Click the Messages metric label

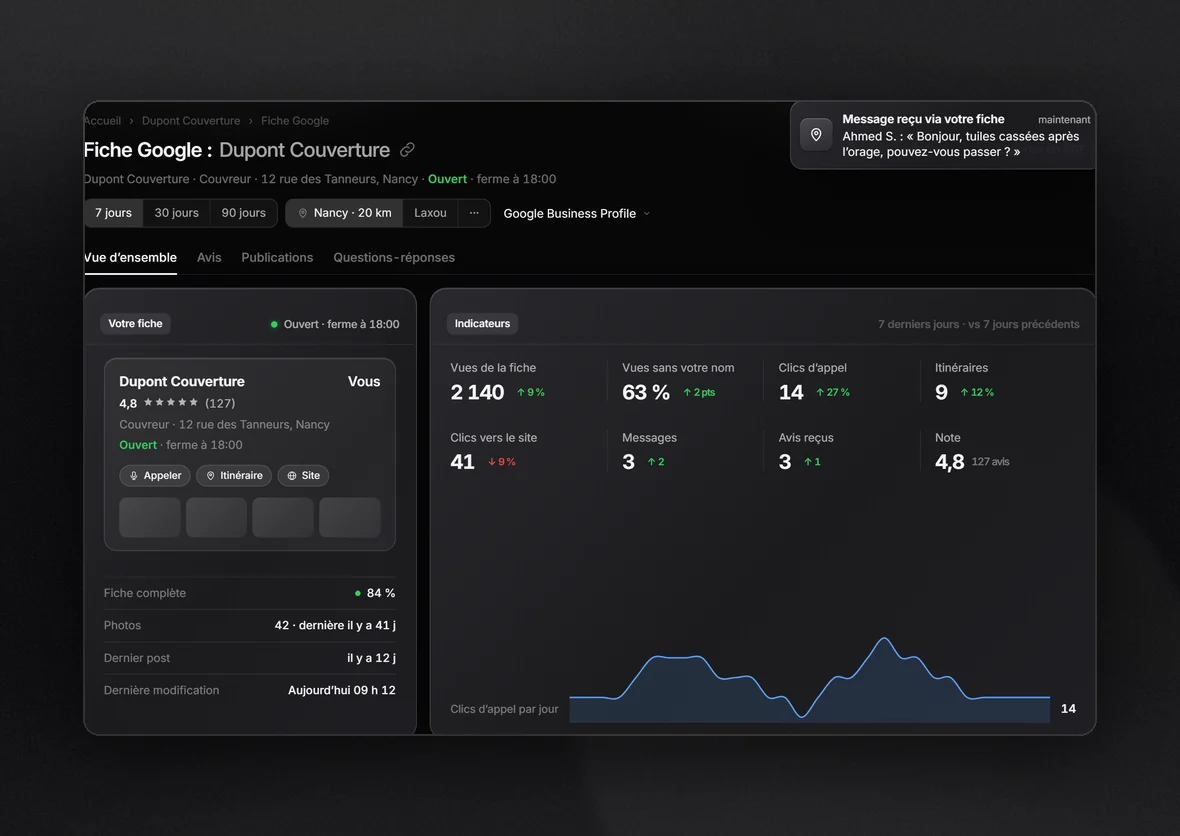point(649,438)
